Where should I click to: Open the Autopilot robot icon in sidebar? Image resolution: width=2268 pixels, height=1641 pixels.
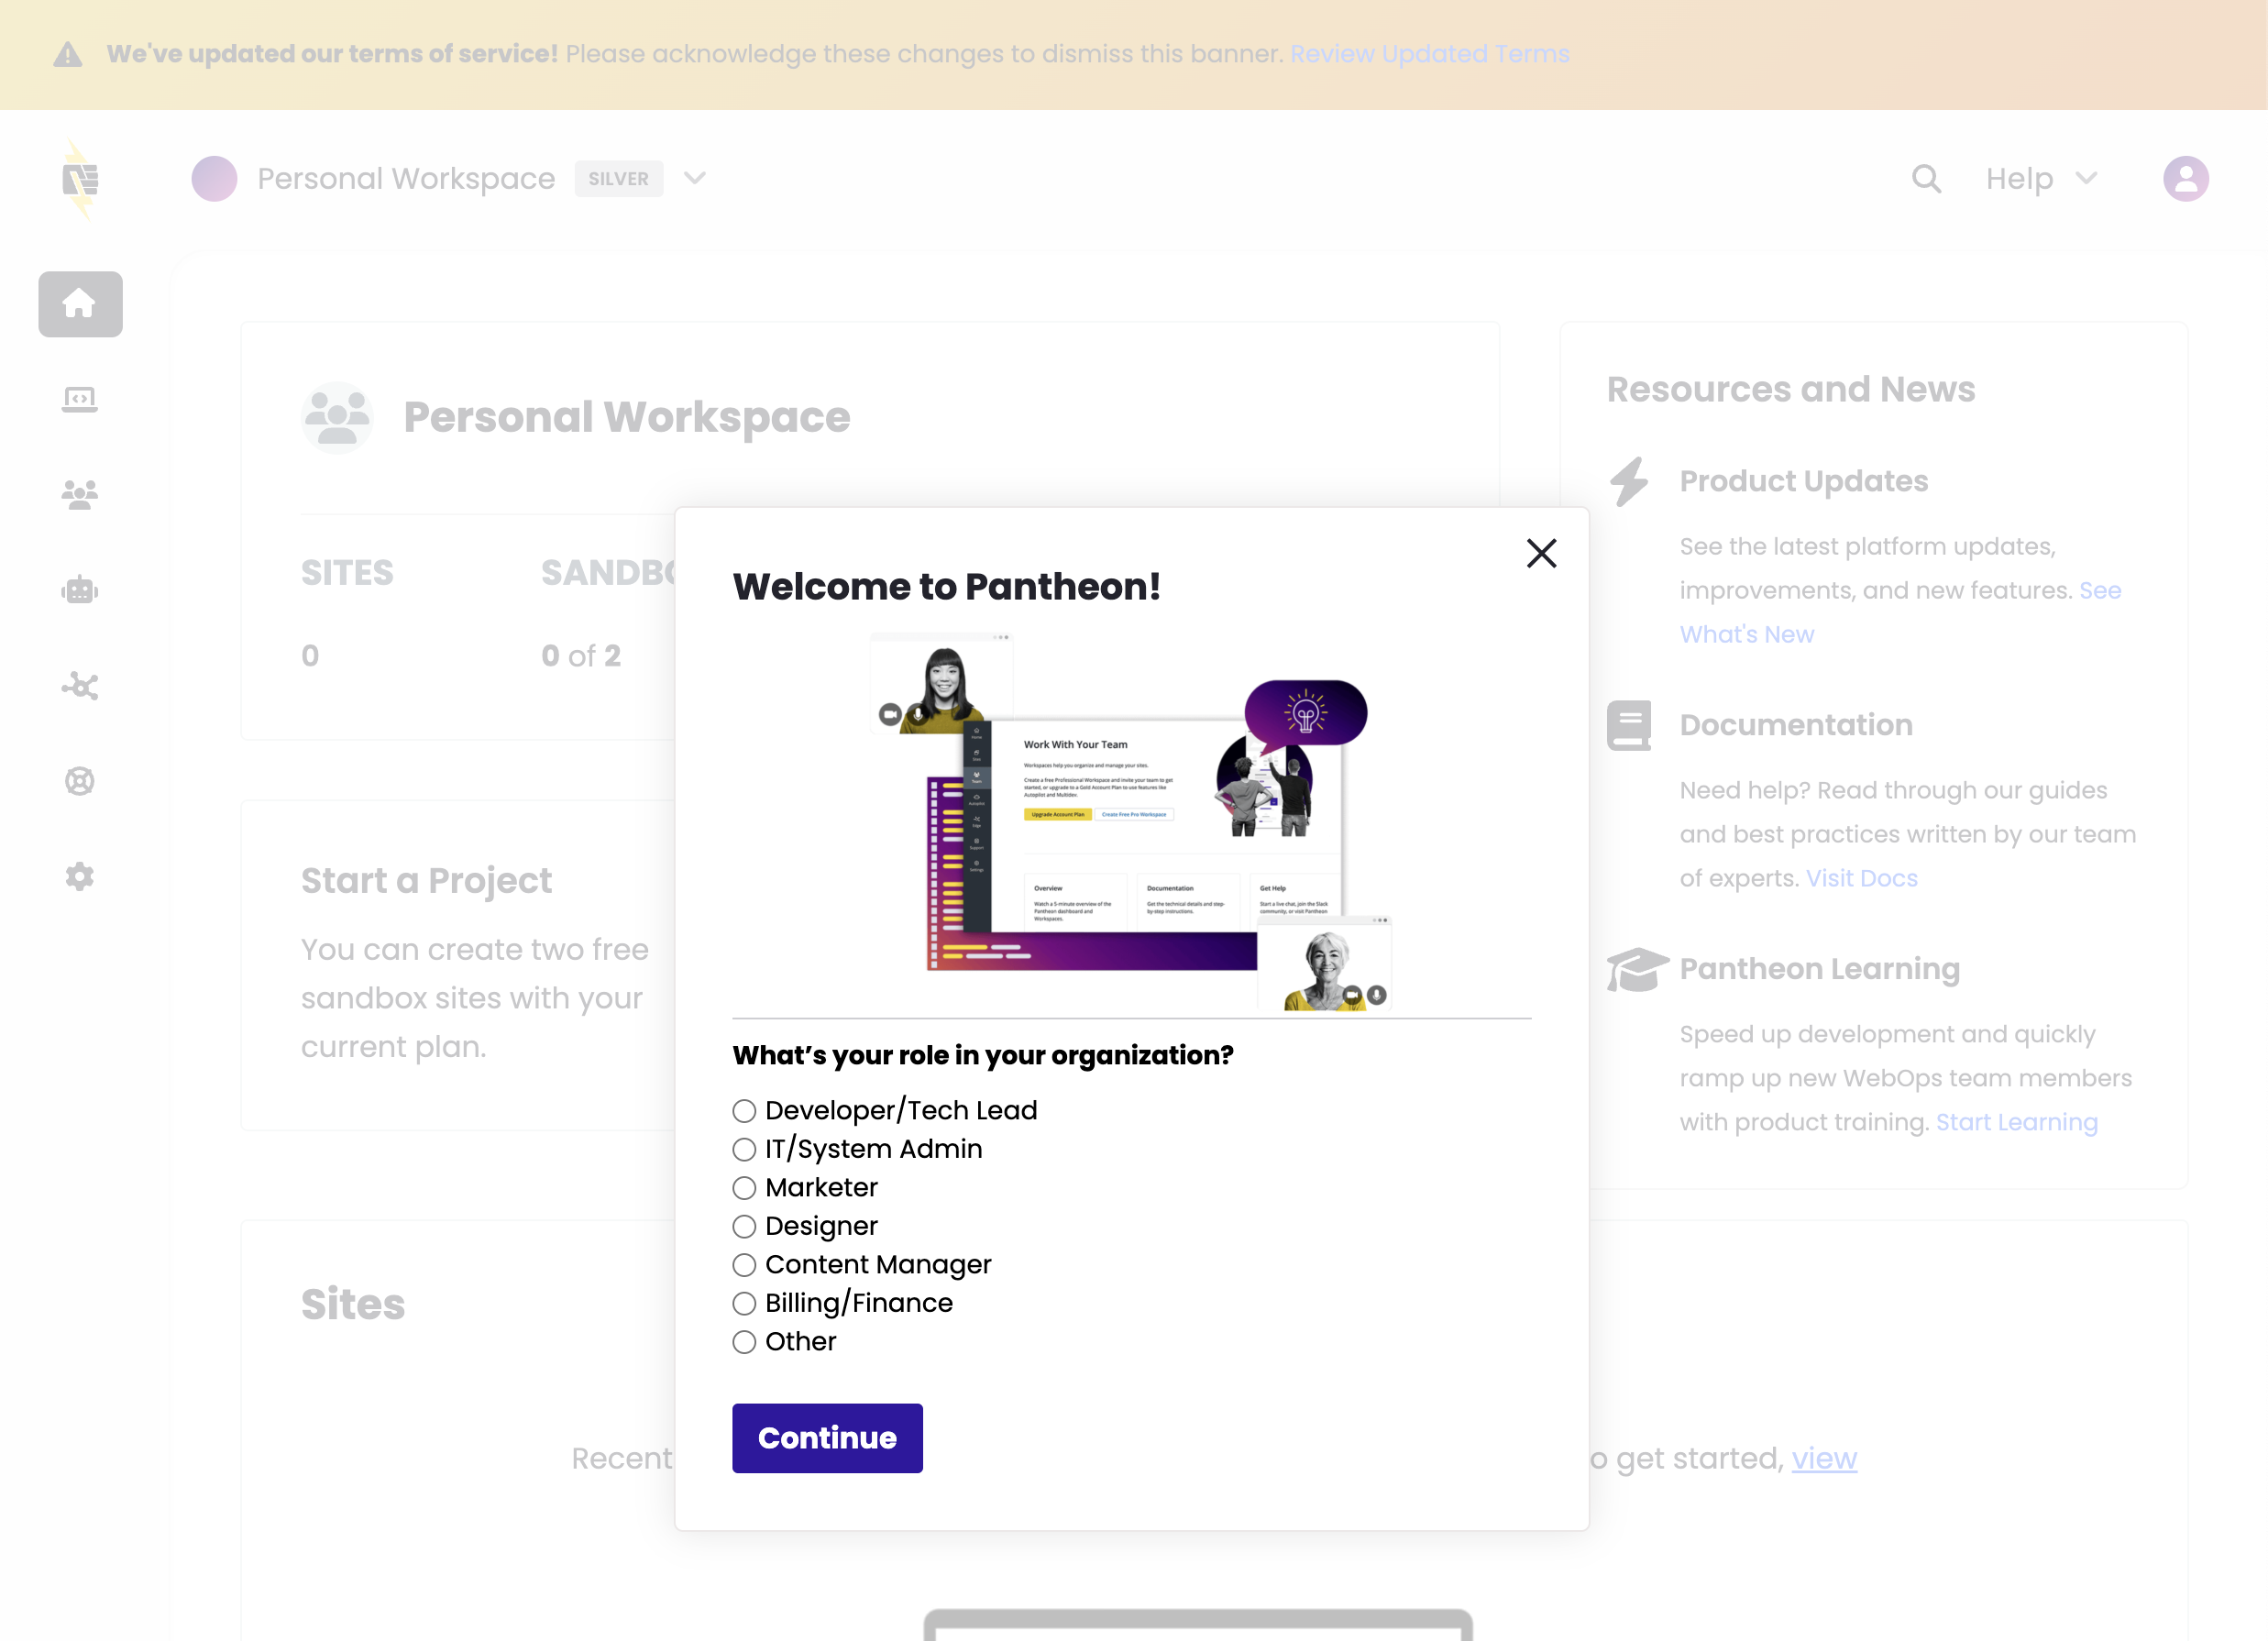(80, 590)
